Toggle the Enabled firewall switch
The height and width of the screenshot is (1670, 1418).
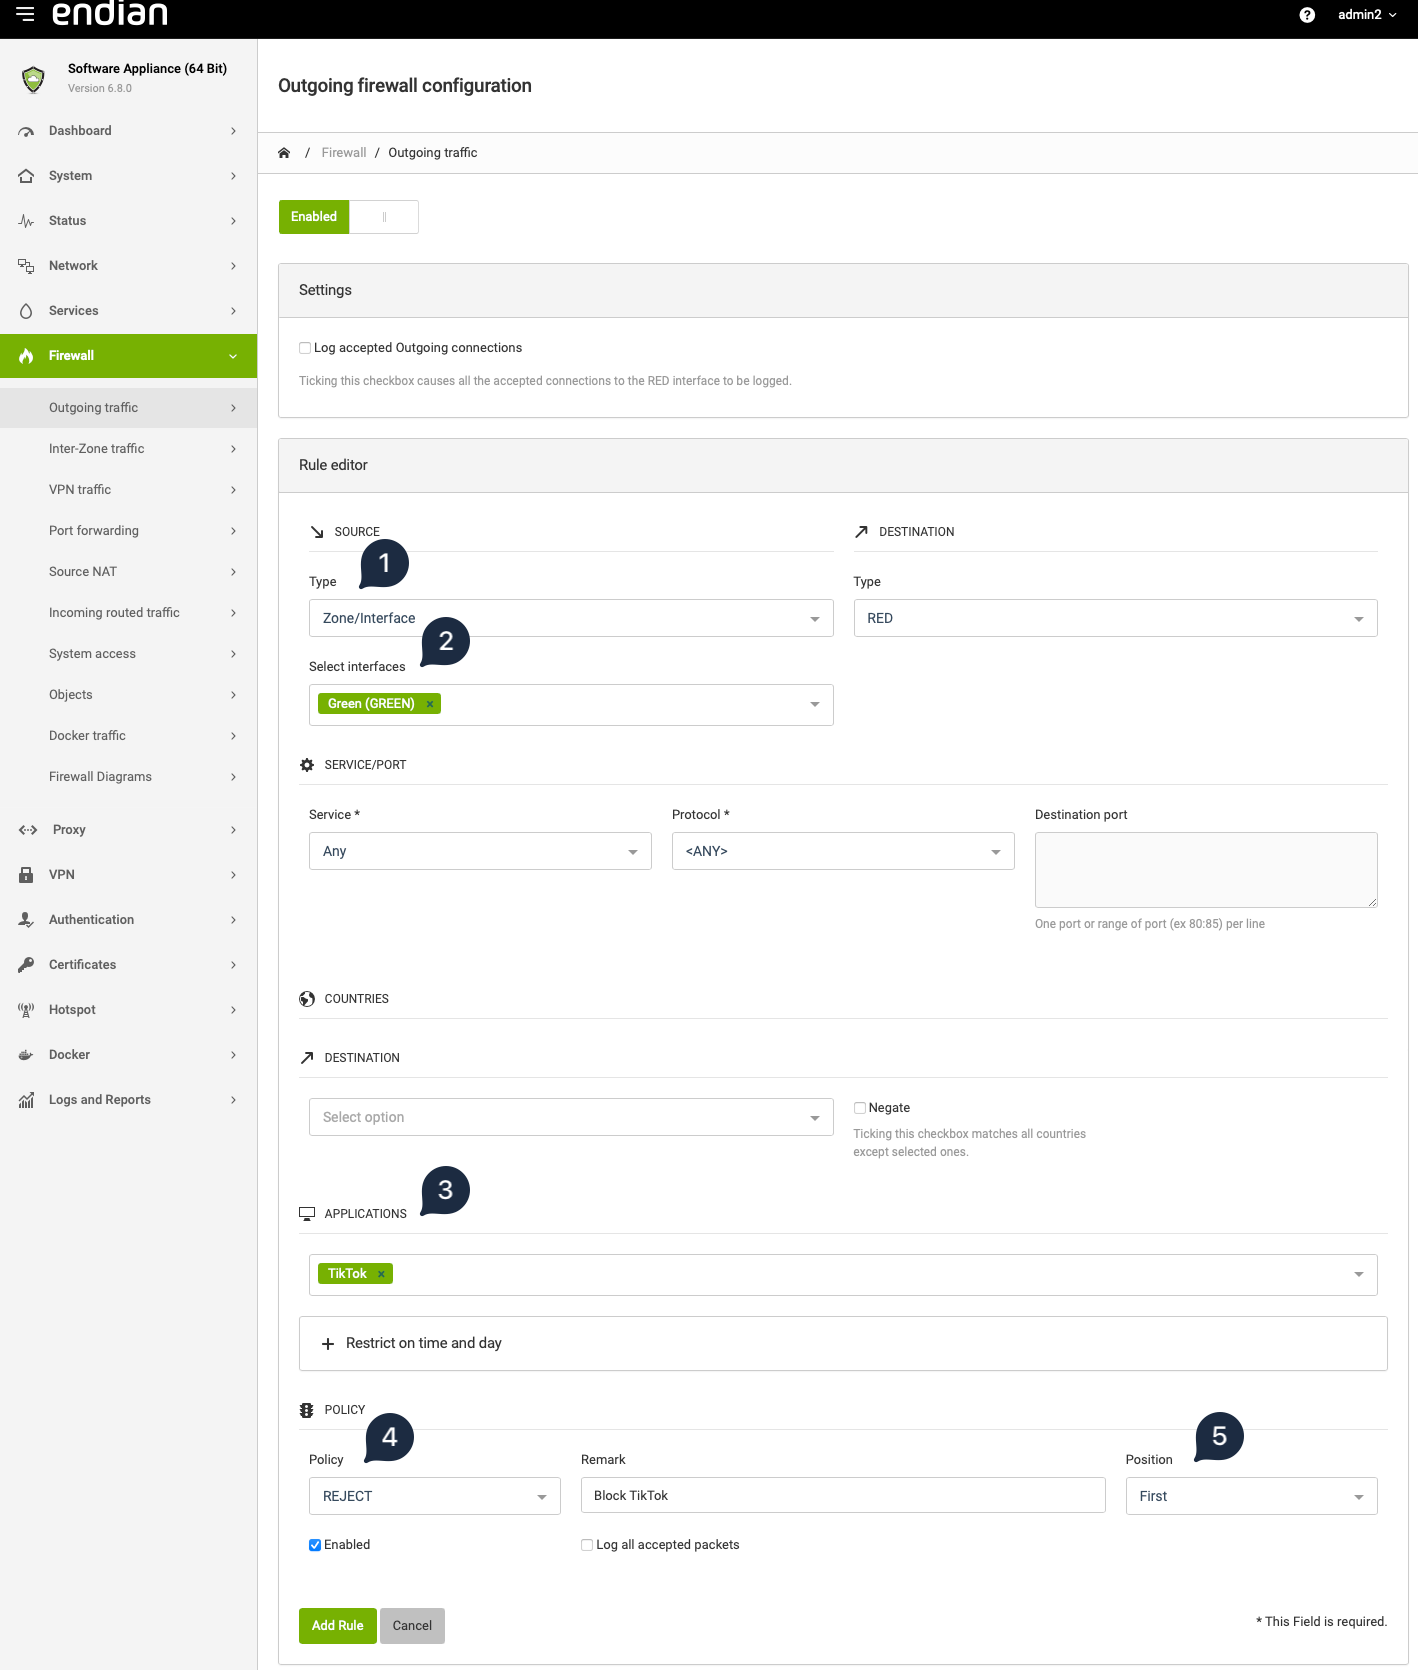(x=349, y=217)
